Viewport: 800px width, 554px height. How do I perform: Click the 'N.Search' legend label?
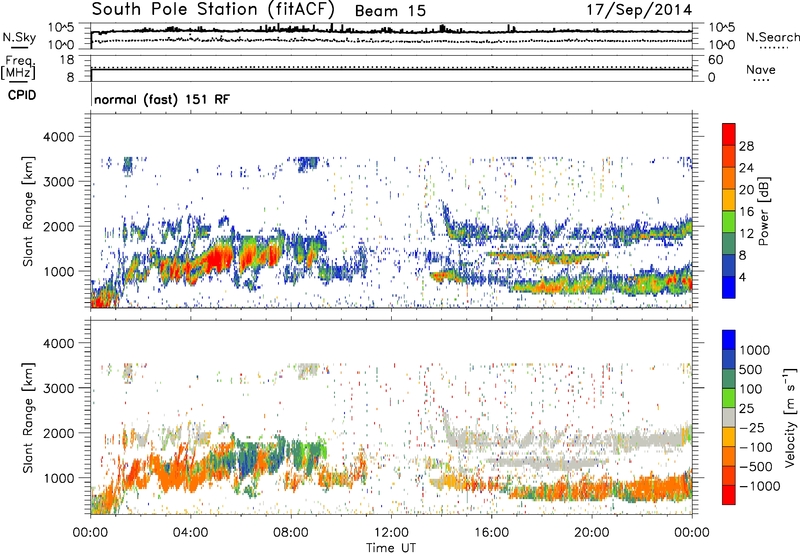[772, 37]
